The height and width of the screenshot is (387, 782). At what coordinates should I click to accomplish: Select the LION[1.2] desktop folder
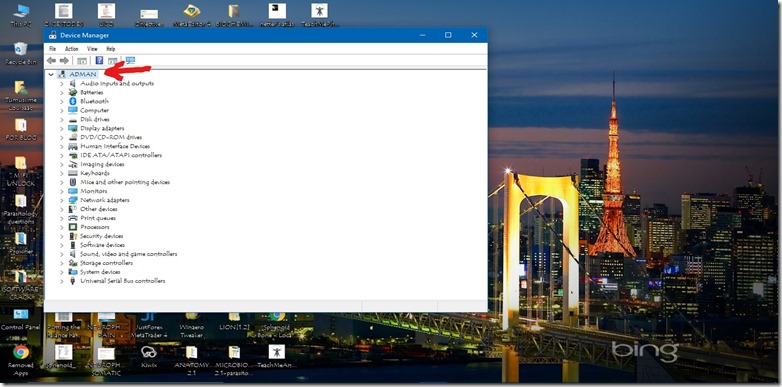(234, 322)
